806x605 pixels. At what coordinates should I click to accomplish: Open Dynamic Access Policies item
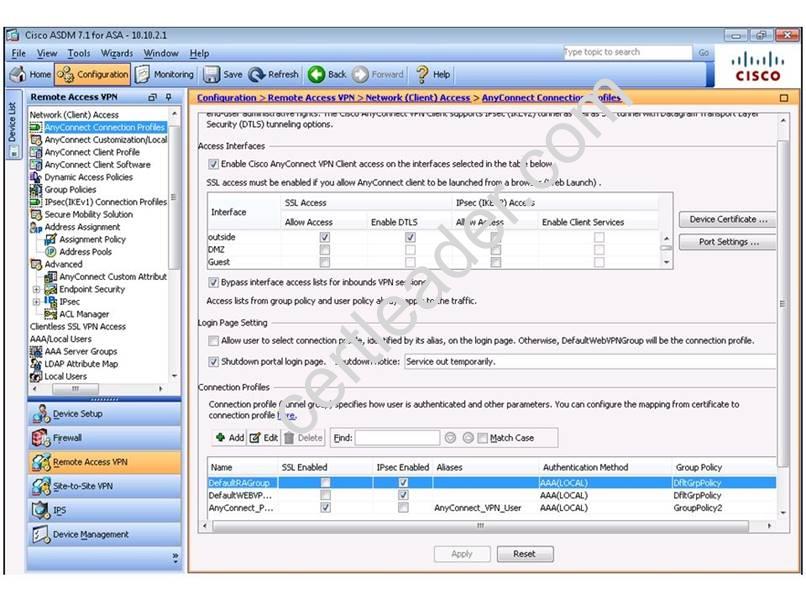pos(88,177)
